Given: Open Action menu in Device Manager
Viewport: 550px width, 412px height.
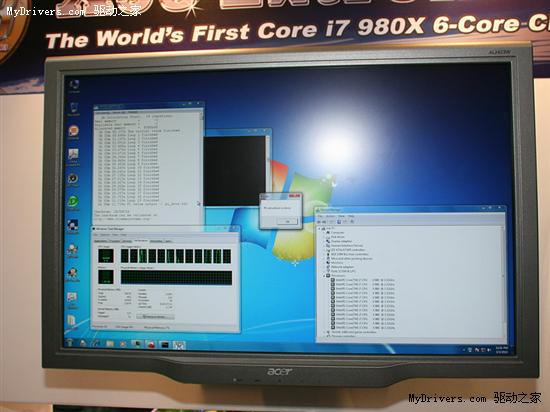Looking at the screenshot, I should point(330,216).
